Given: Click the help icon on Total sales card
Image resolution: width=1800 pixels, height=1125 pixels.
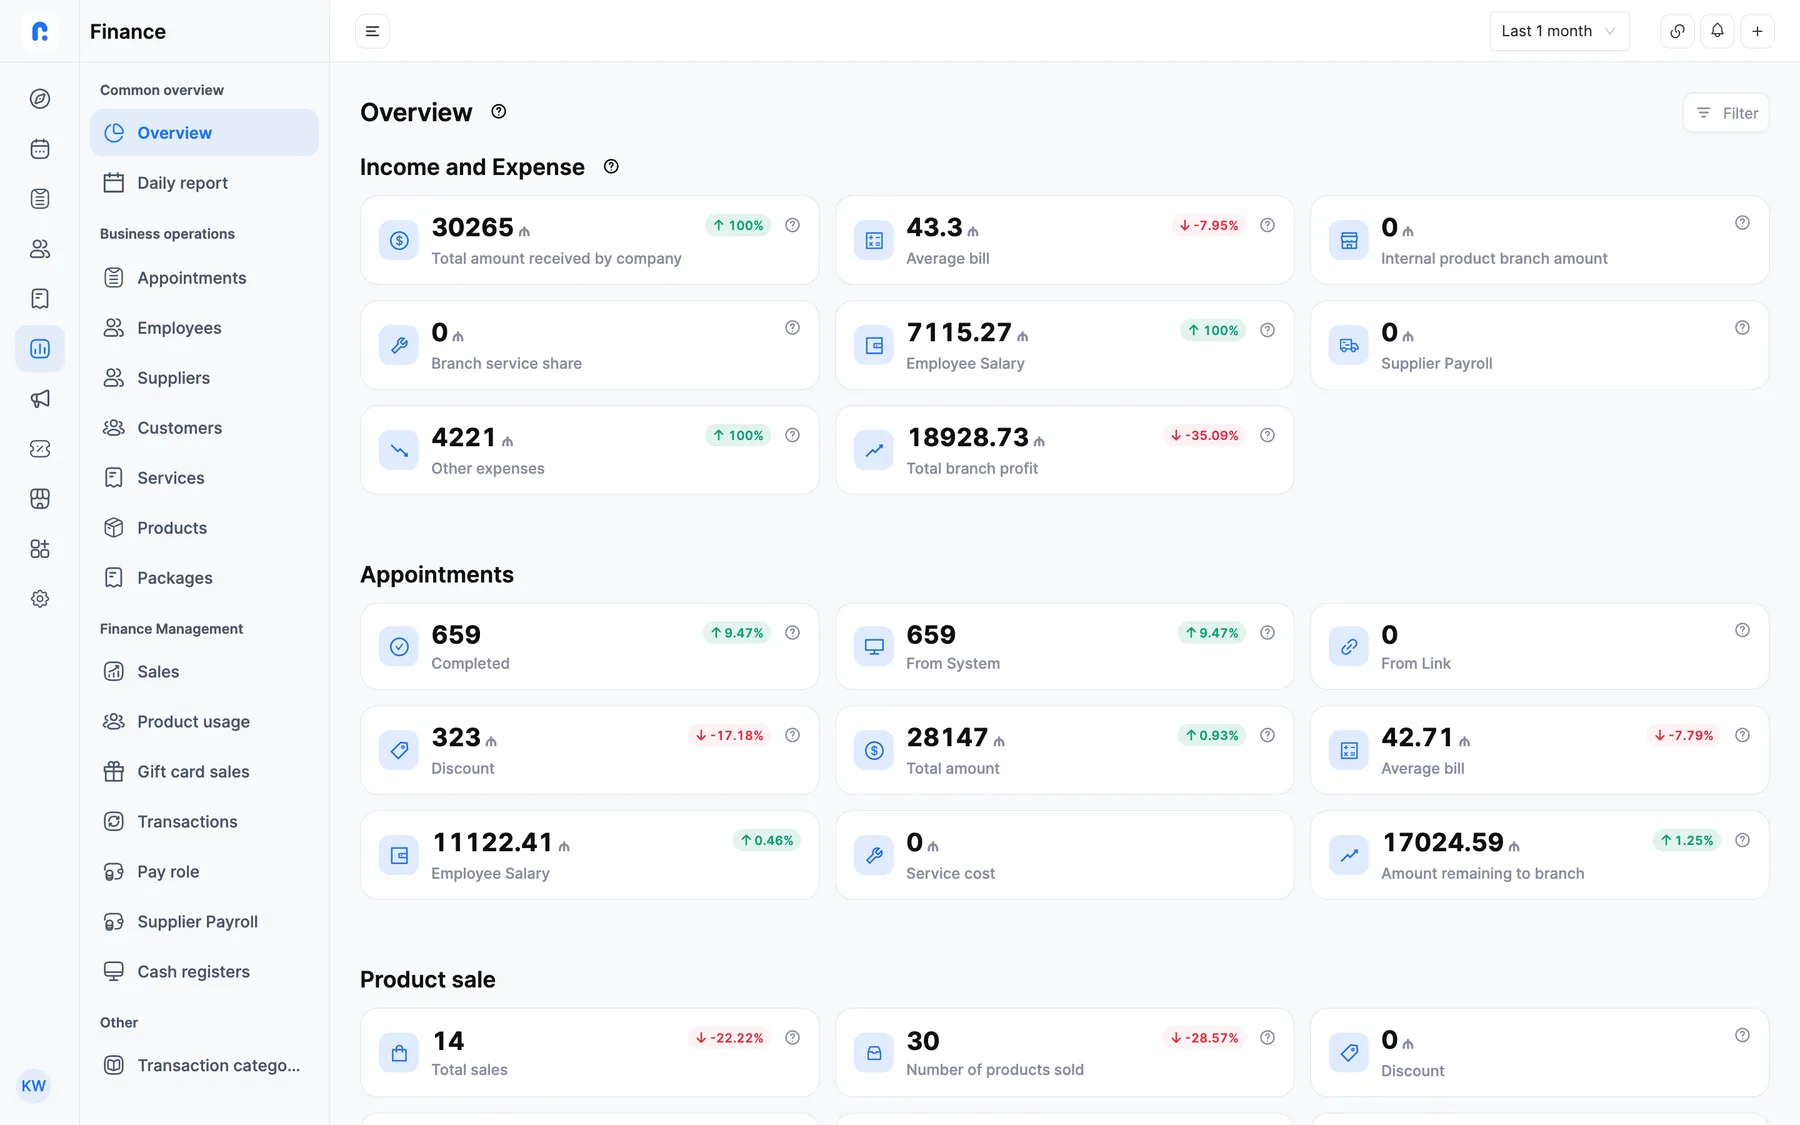Looking at the screenshot, I should pos(792,1038).
